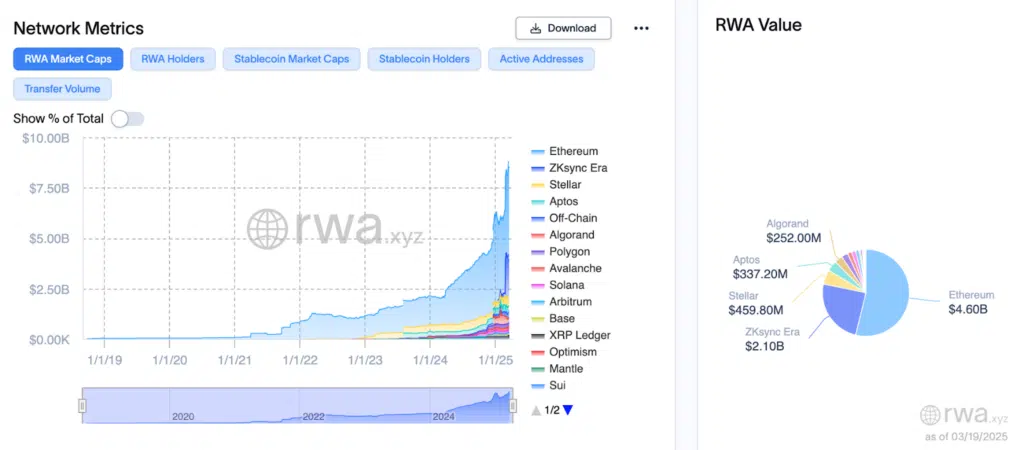The height and width of the screenshot is (450, 1024).
Task: Click the Stellar $459.80M label
Action: click(x=756, y=303)
